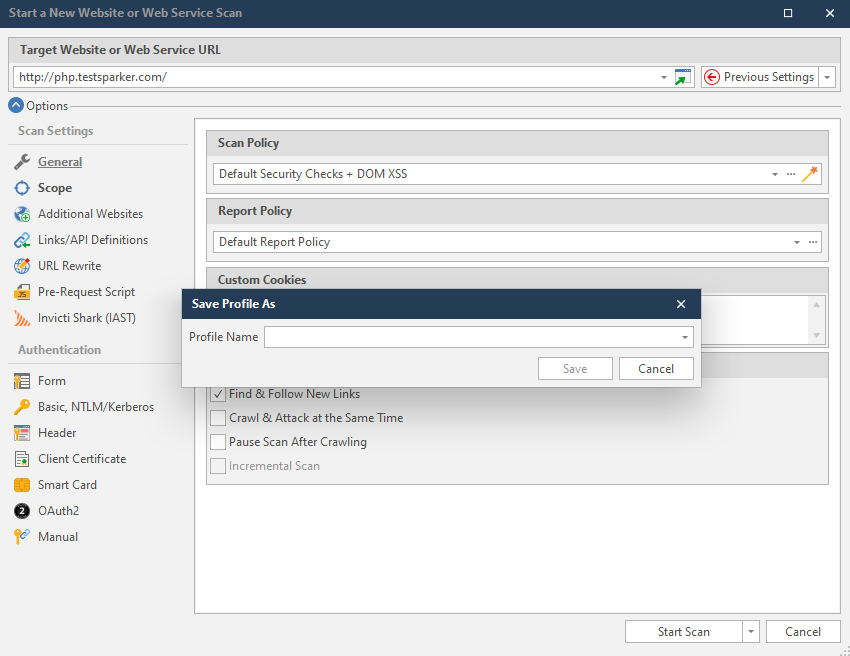Open the Client Certificate settings page

tap(82, 459)
